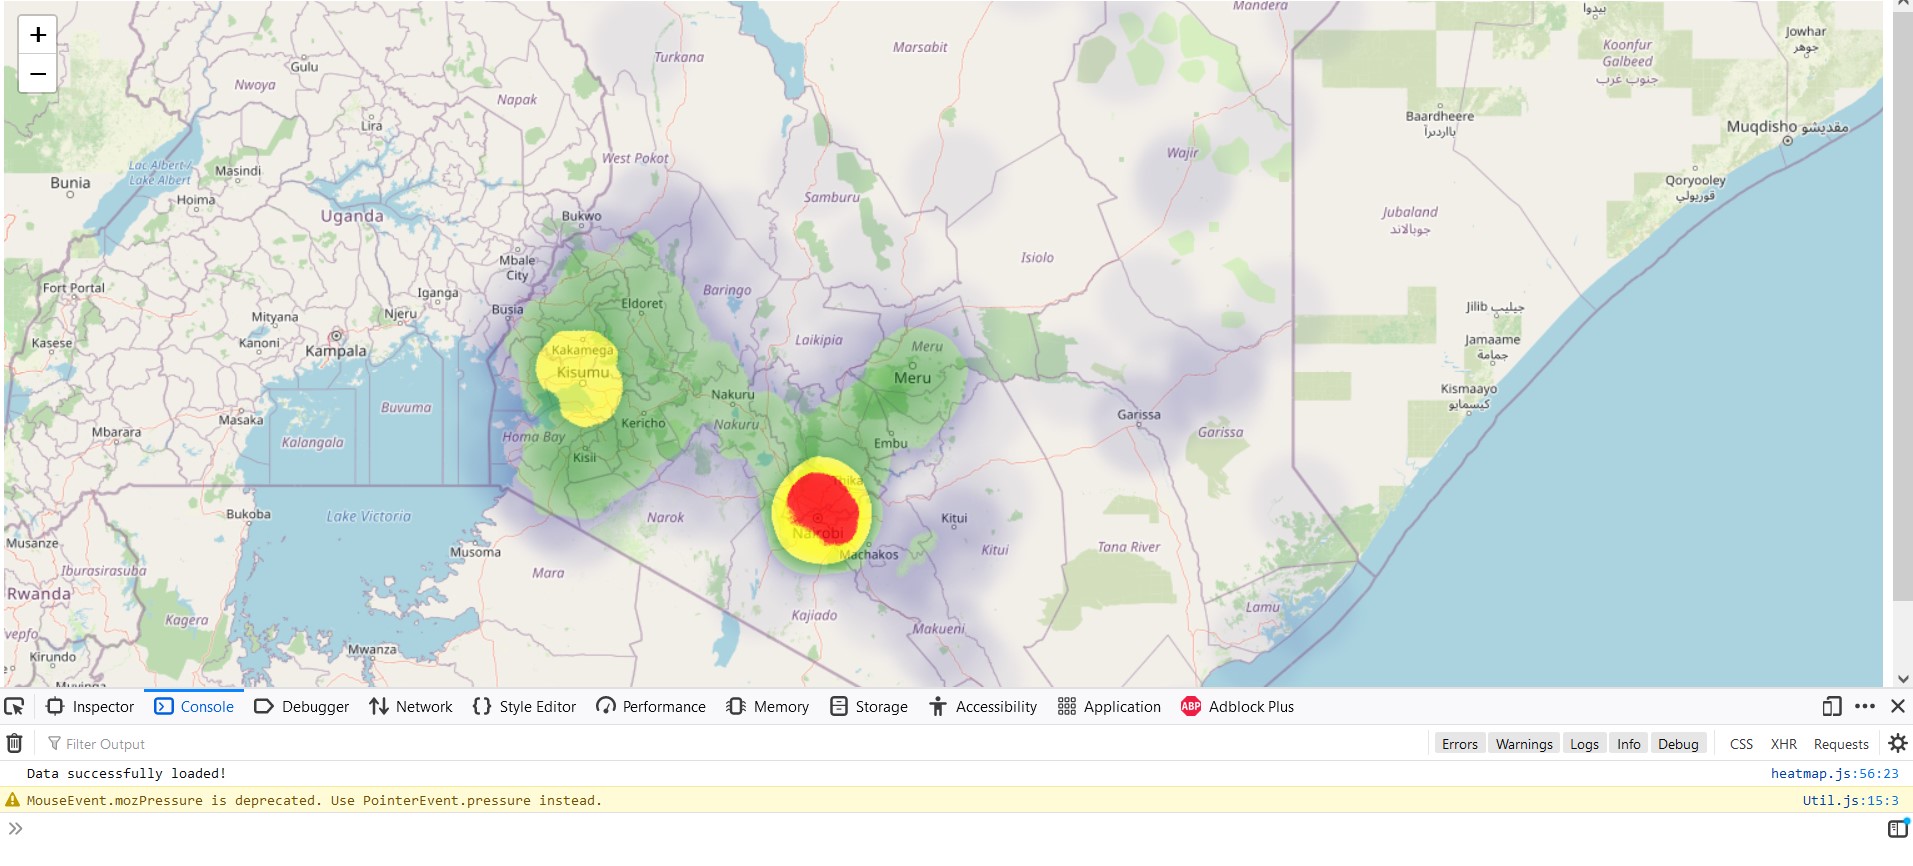Open the Accessibility tab
This screenshot has height=866, width=1913.
click(x=983, y=706)
